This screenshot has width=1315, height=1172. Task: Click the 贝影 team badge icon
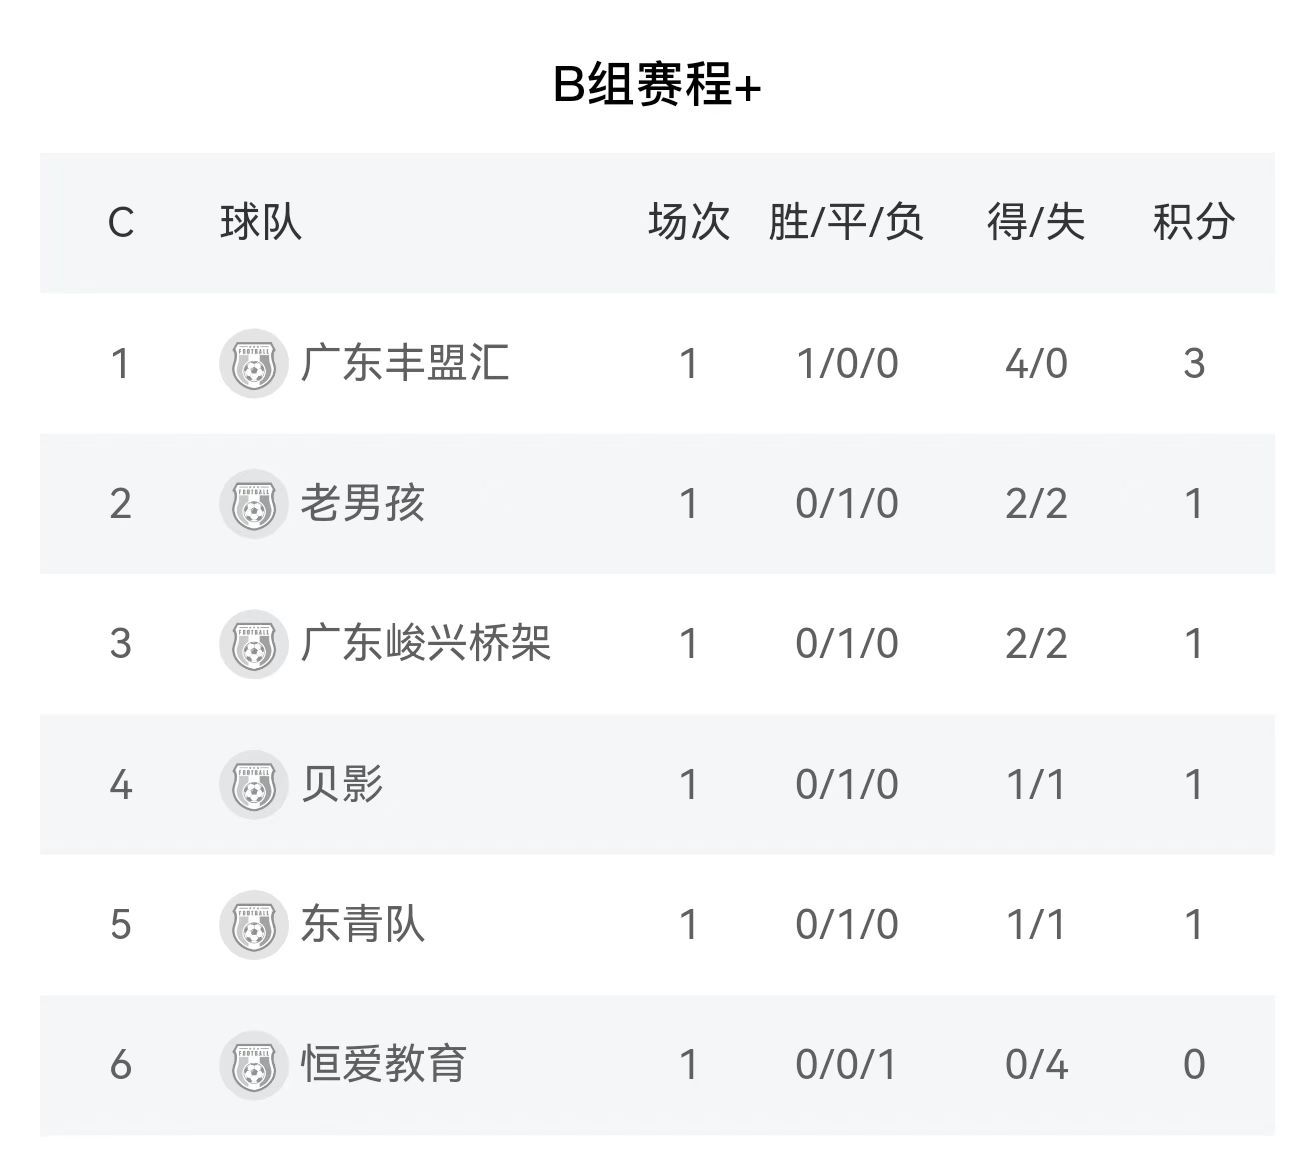click(x=253, y=784)
